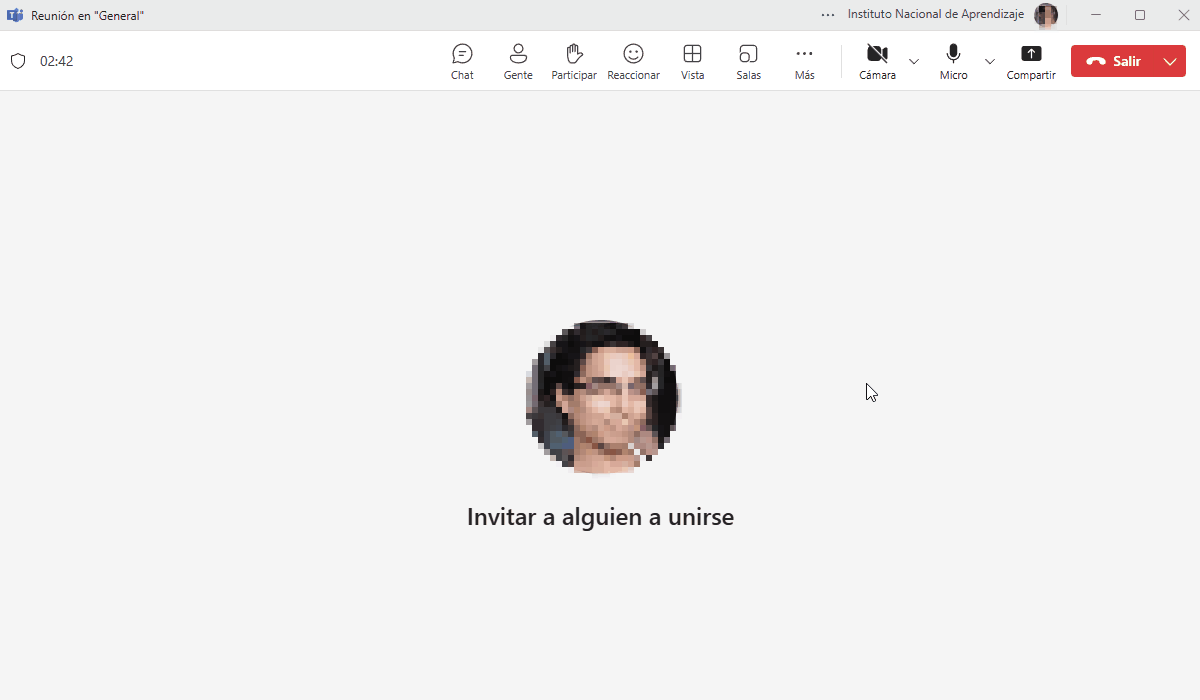
Task: Select the large participant avatar in center
Action: click(601, 397)
